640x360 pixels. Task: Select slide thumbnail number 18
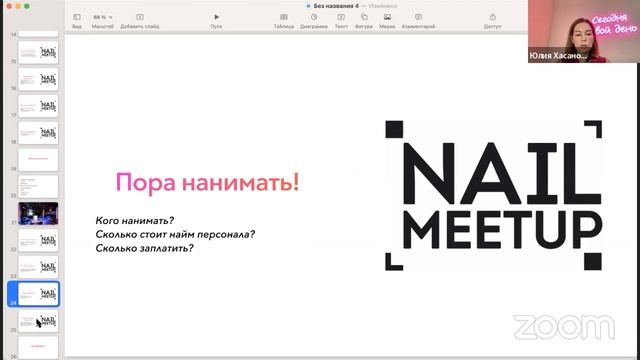point(38,133)
